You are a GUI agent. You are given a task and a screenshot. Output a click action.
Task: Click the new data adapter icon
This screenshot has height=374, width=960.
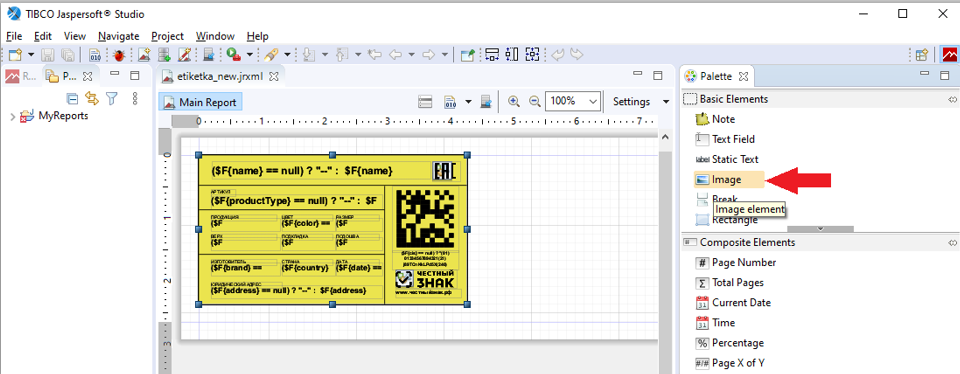164,55
